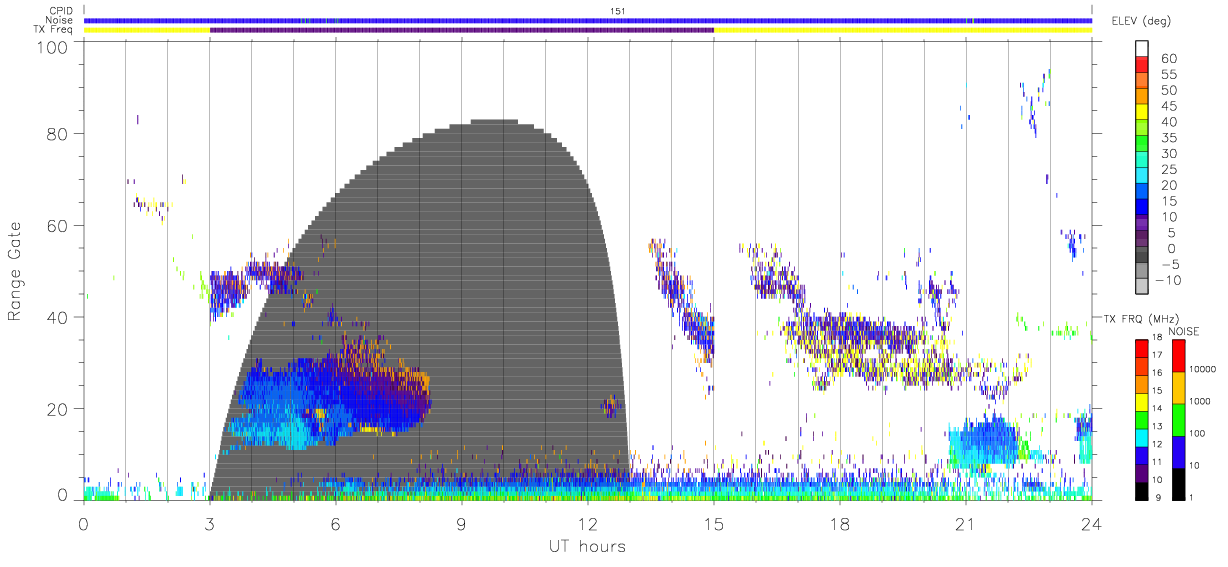Click the cyan 12-13 MHz TX FRQ swatch
1228x567 pixels.
tap(1142, 438)
